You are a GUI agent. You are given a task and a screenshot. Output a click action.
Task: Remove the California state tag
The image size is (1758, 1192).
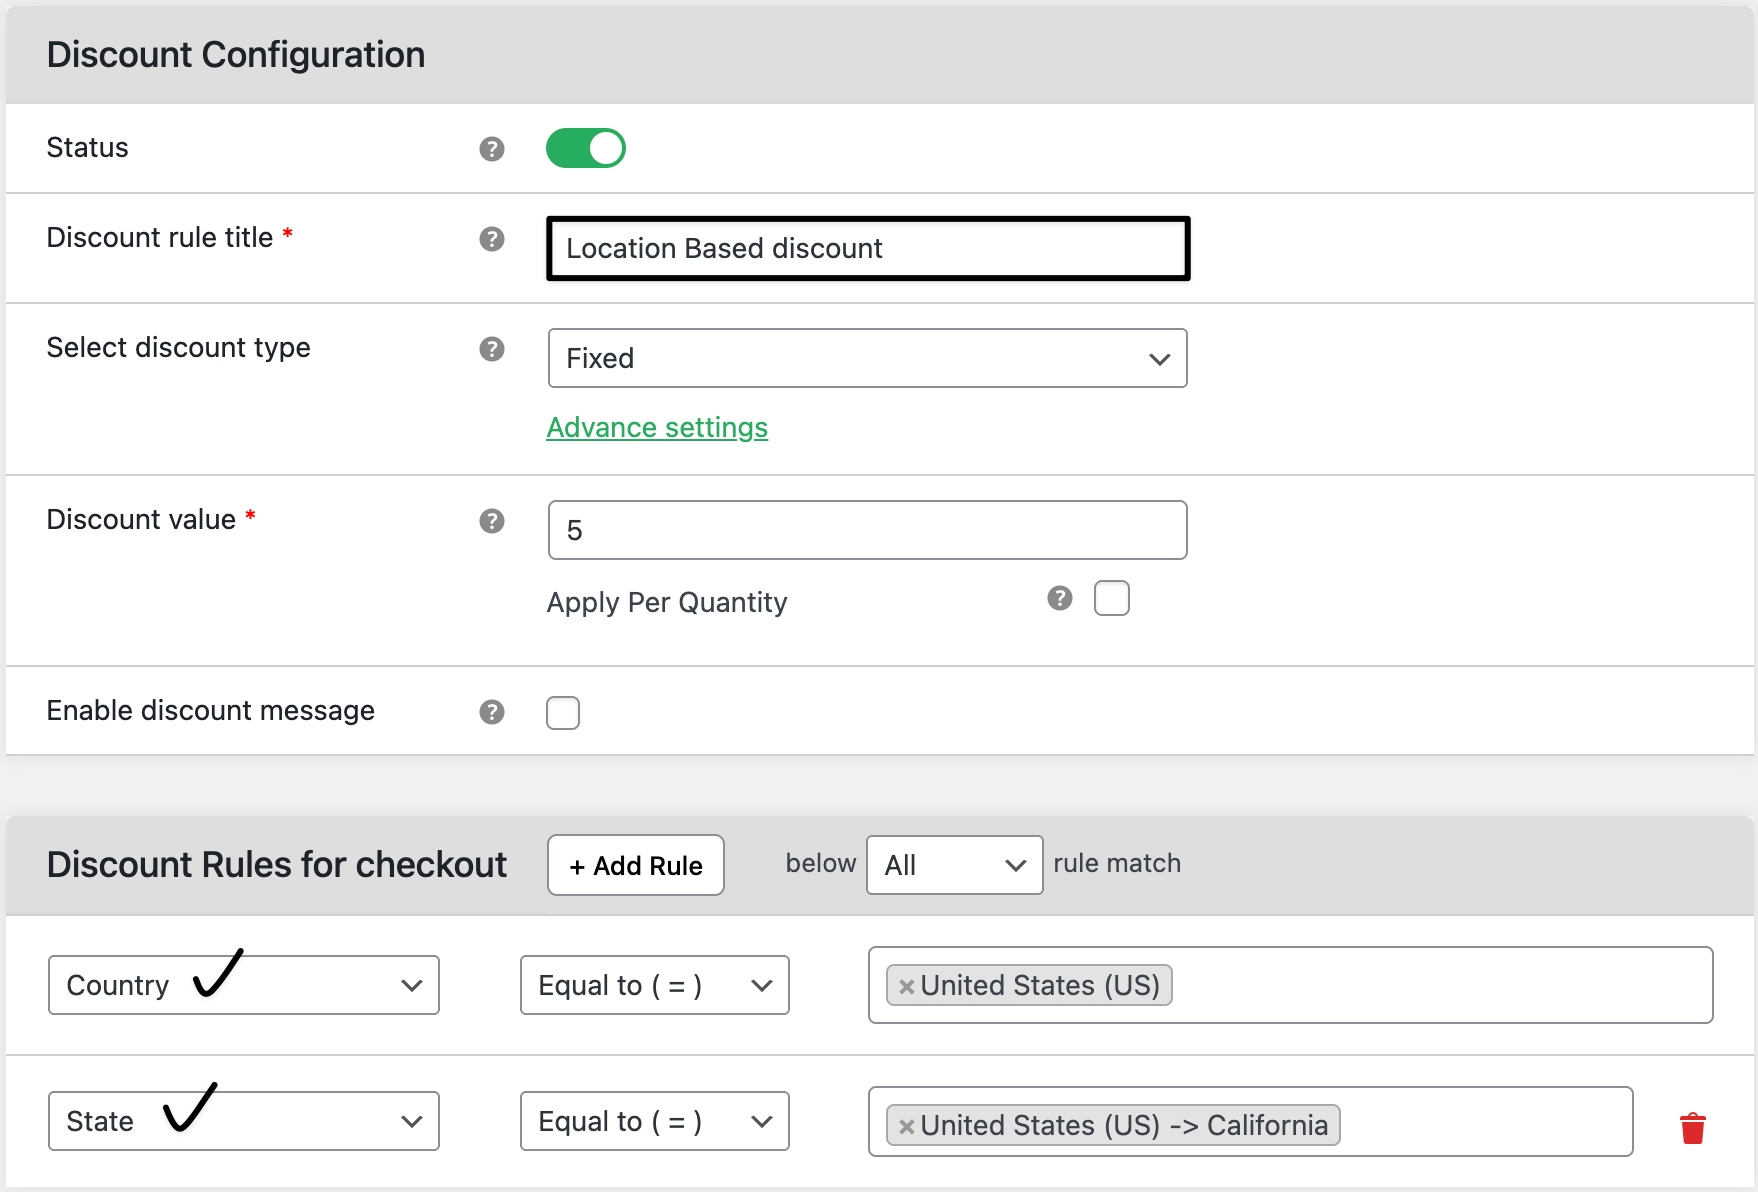coord(907,1126)
